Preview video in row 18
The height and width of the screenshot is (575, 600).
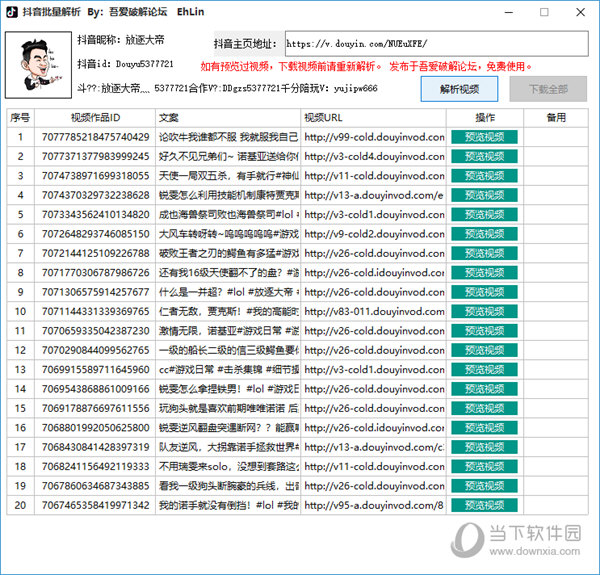click(484, 466)
